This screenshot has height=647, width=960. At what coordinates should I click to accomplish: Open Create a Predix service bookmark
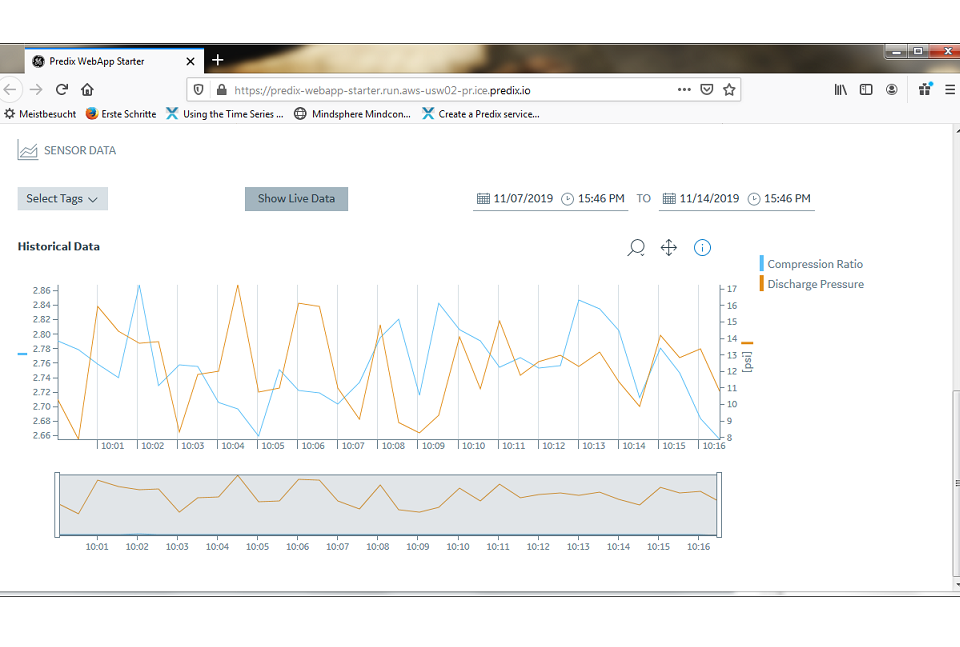pyautogui.click(x=481, y=114)
